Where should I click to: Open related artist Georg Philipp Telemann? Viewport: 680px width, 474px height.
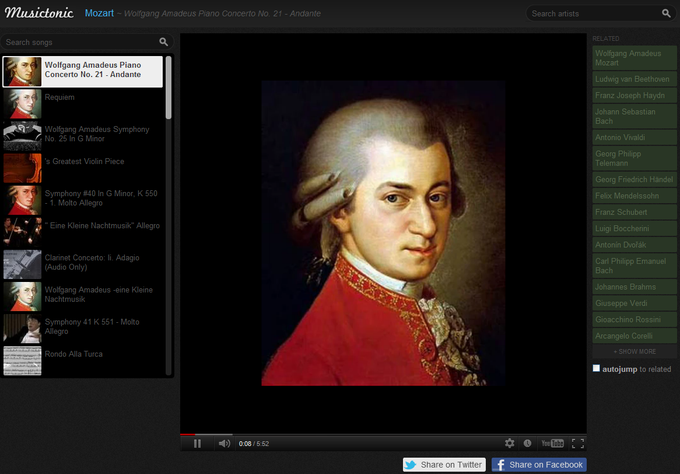click(634, 158)
